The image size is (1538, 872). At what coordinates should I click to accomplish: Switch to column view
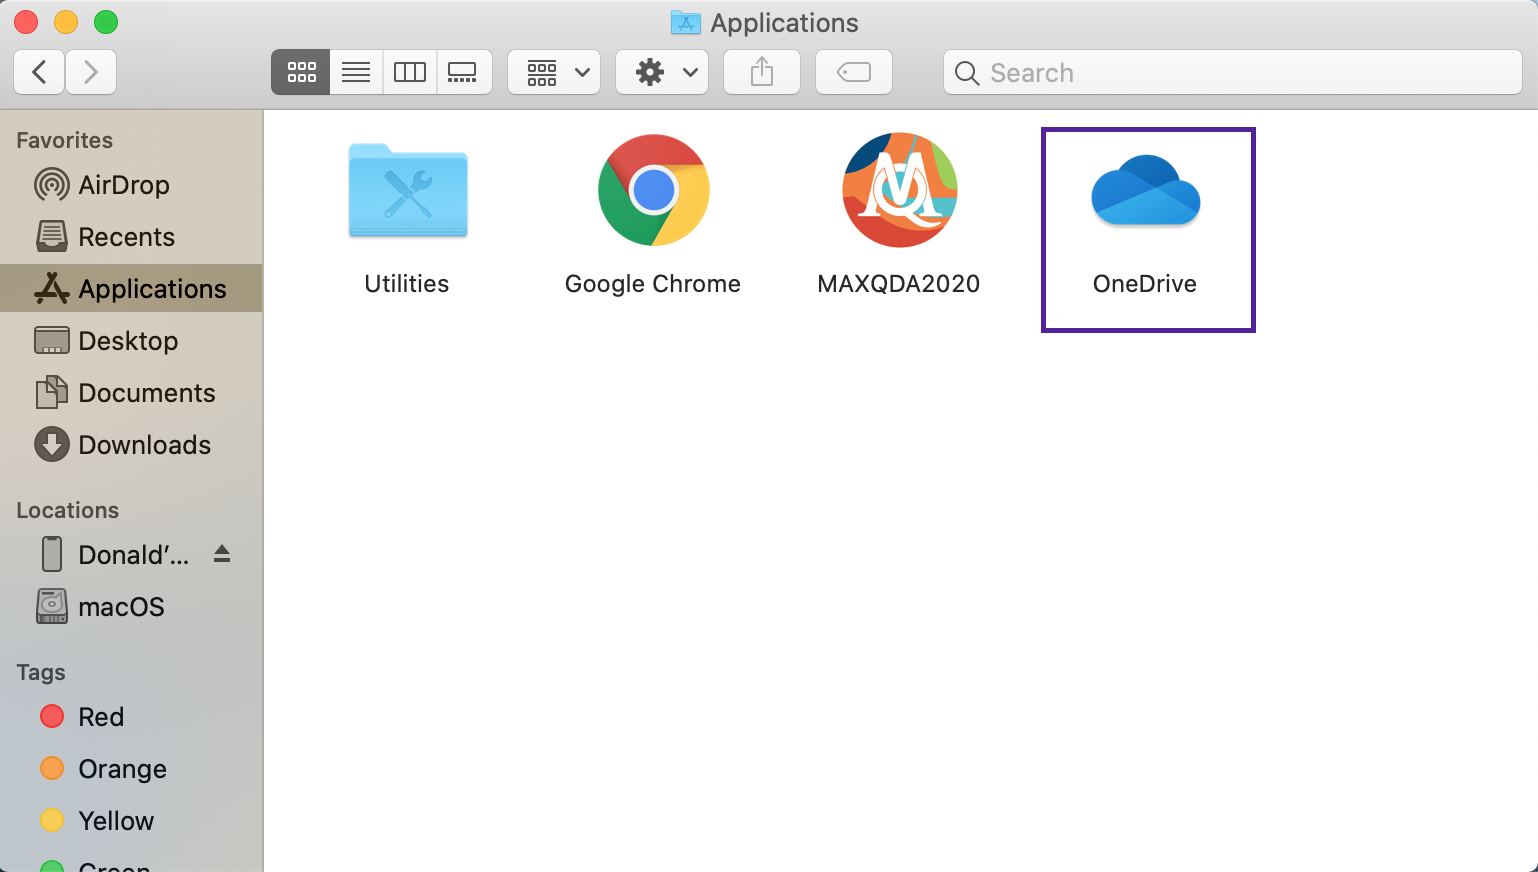(x=410, y=72)
